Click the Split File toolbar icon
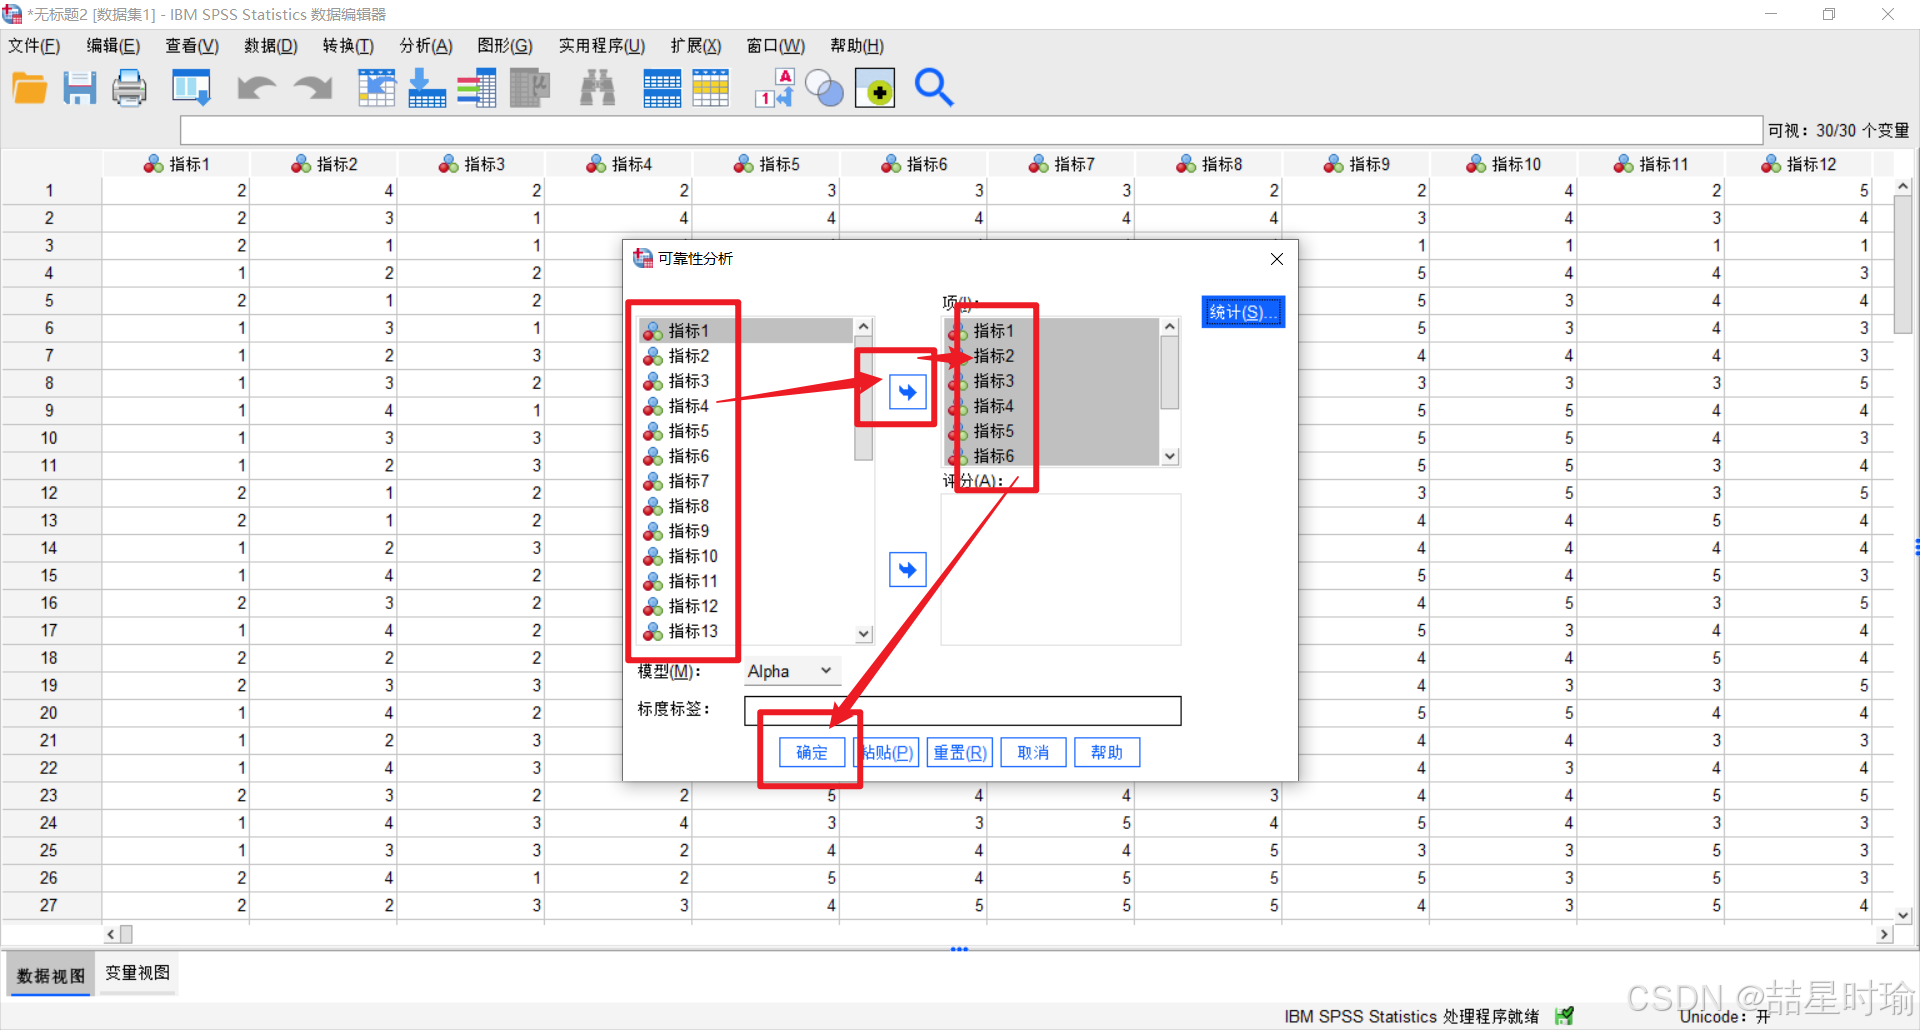The width and height of the screenshot is (1920, 1030). pyautogui.click(x=662, y=88)
